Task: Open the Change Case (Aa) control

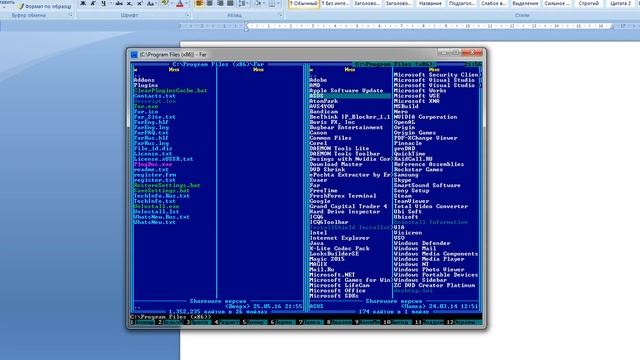Action: (x=151, y=3)
